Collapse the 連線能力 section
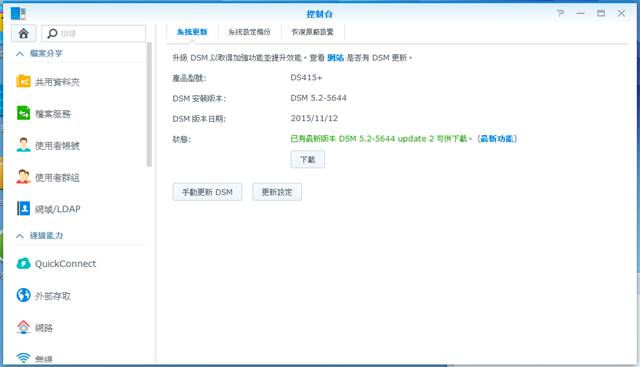 (20, 236)
